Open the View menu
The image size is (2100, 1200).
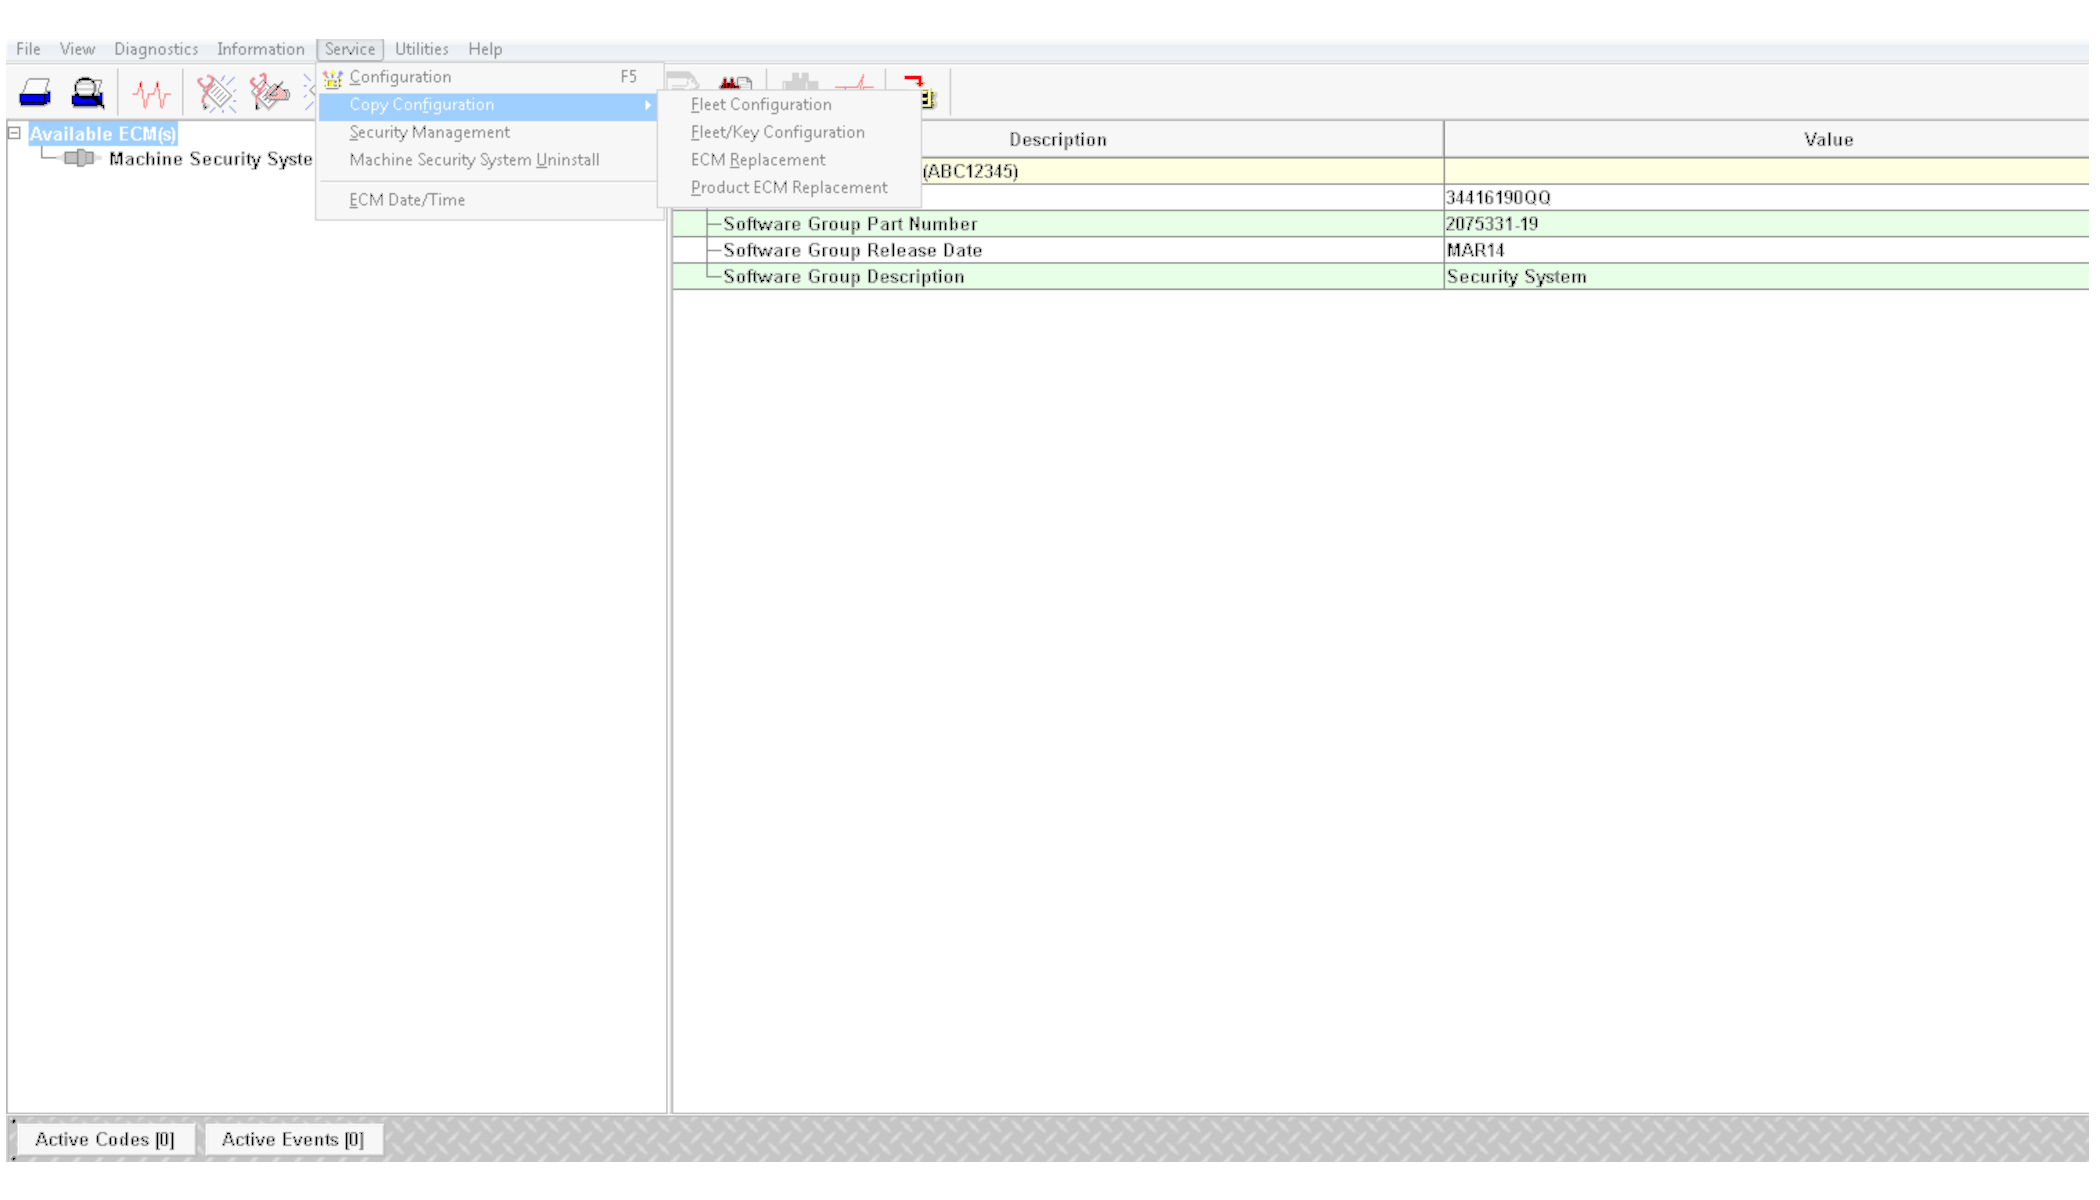tap(77, 49)
